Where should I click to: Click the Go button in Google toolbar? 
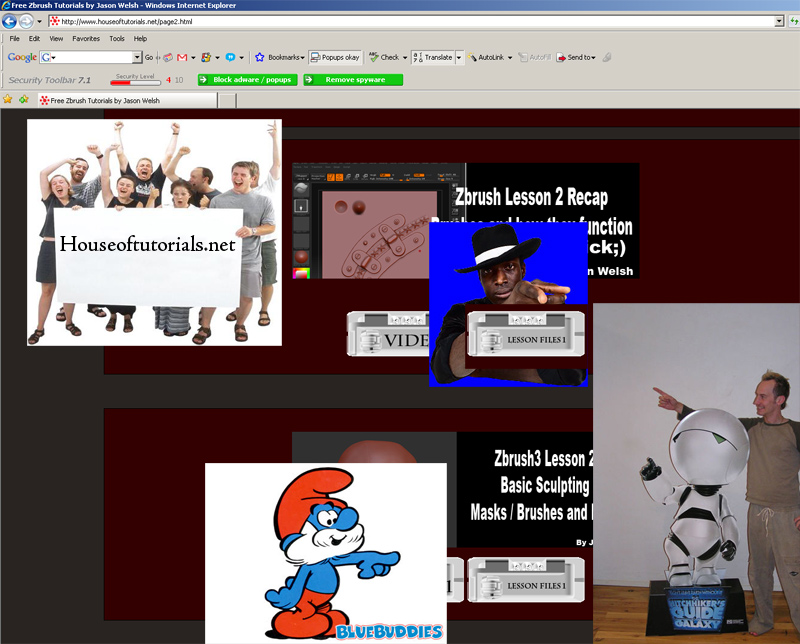[149, 58]
